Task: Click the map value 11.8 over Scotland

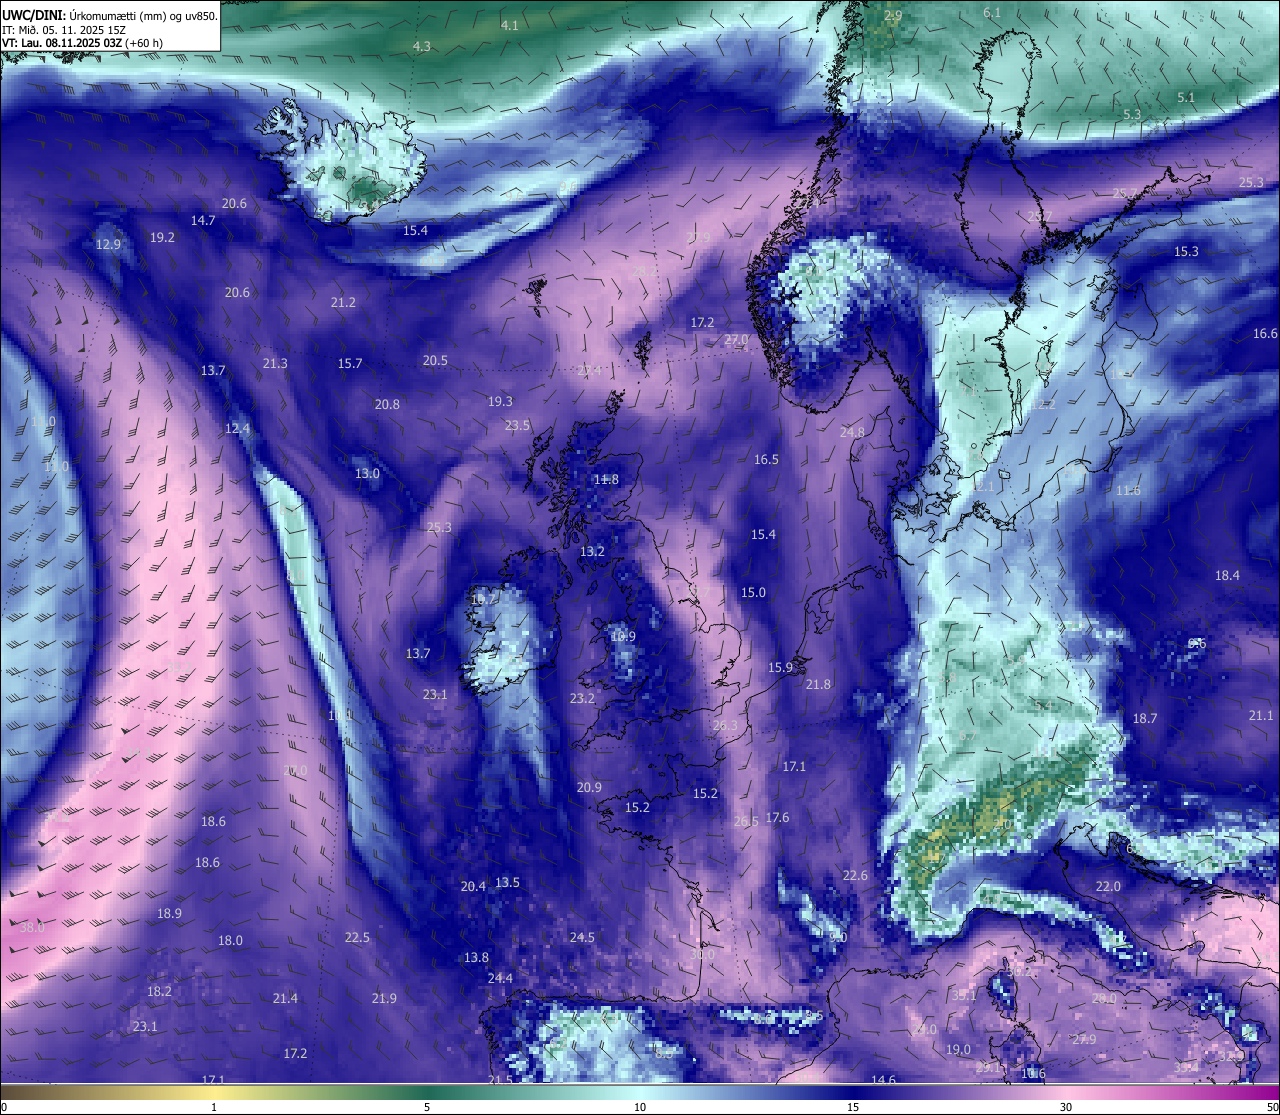Action: [606, 480]
